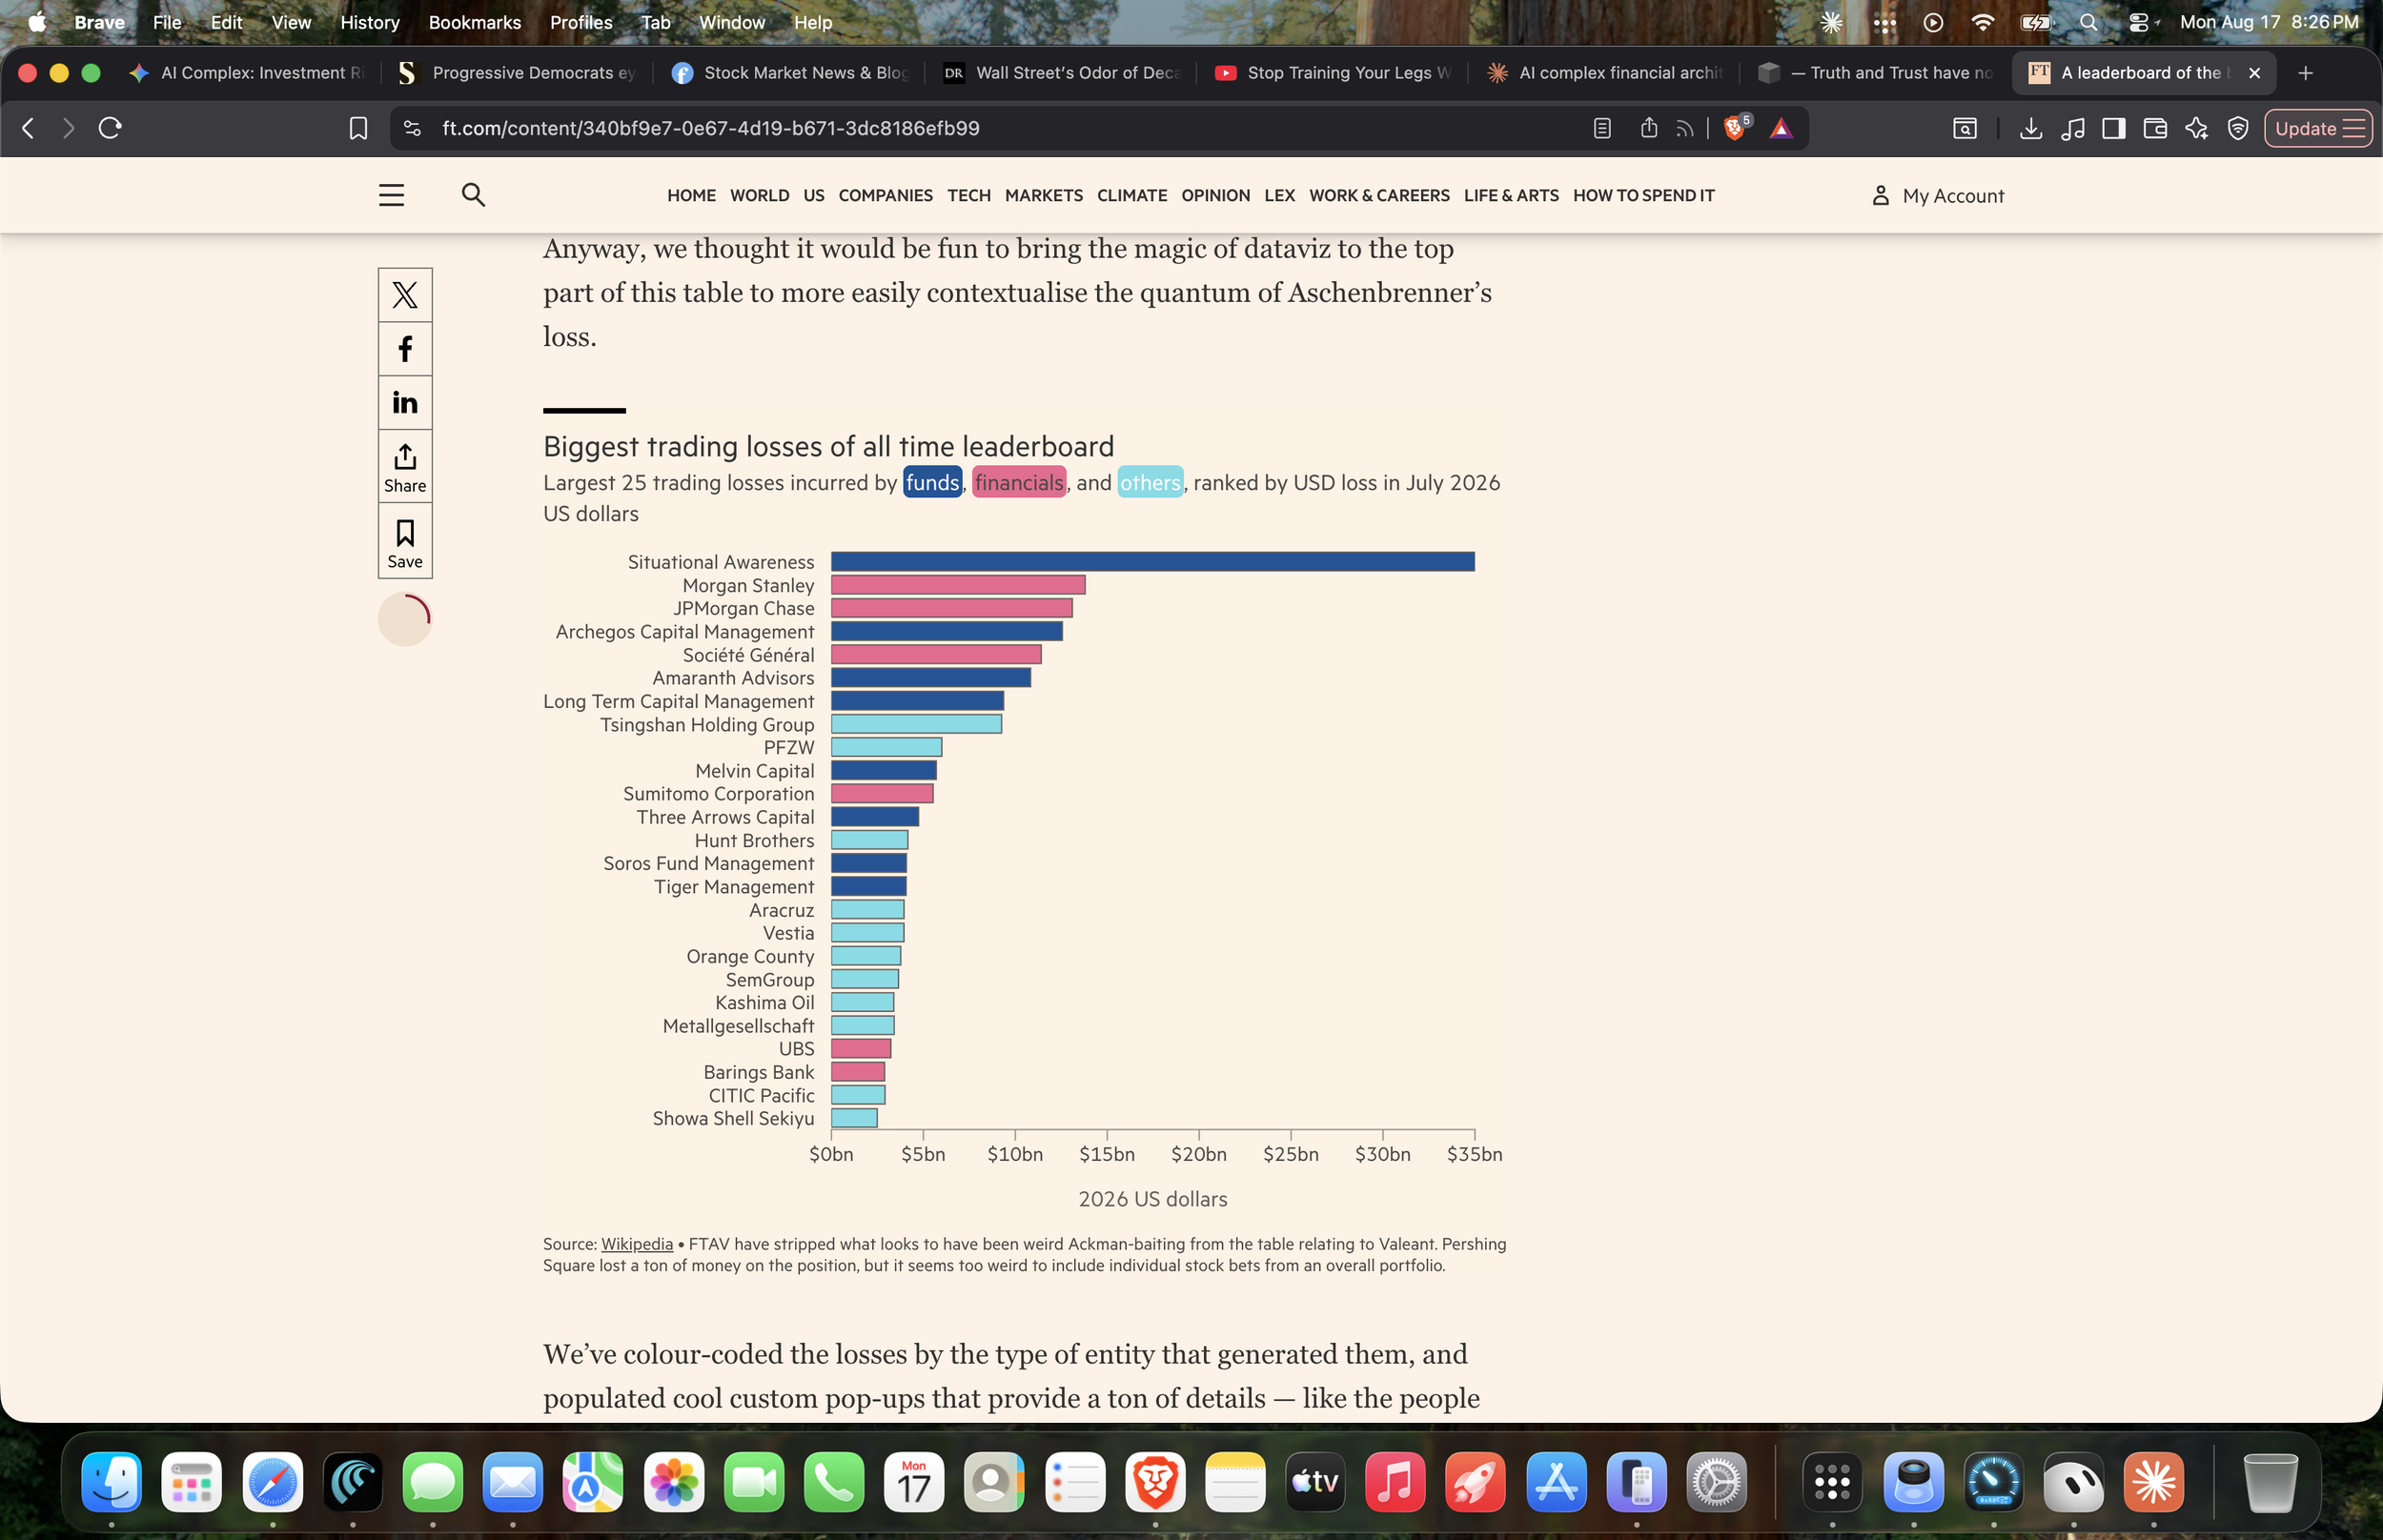The image size is (2383, 1540).
Task: Select the Situational Awareness bar in chart
Action: tap(1152, 562)
